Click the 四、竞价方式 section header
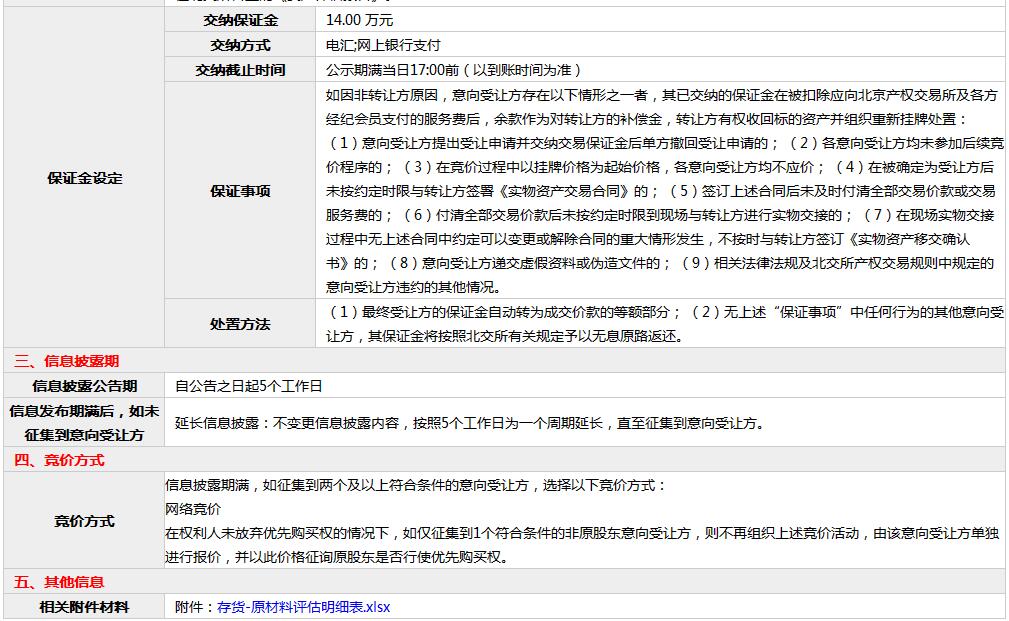1009x621 pixels. point(59,460)
